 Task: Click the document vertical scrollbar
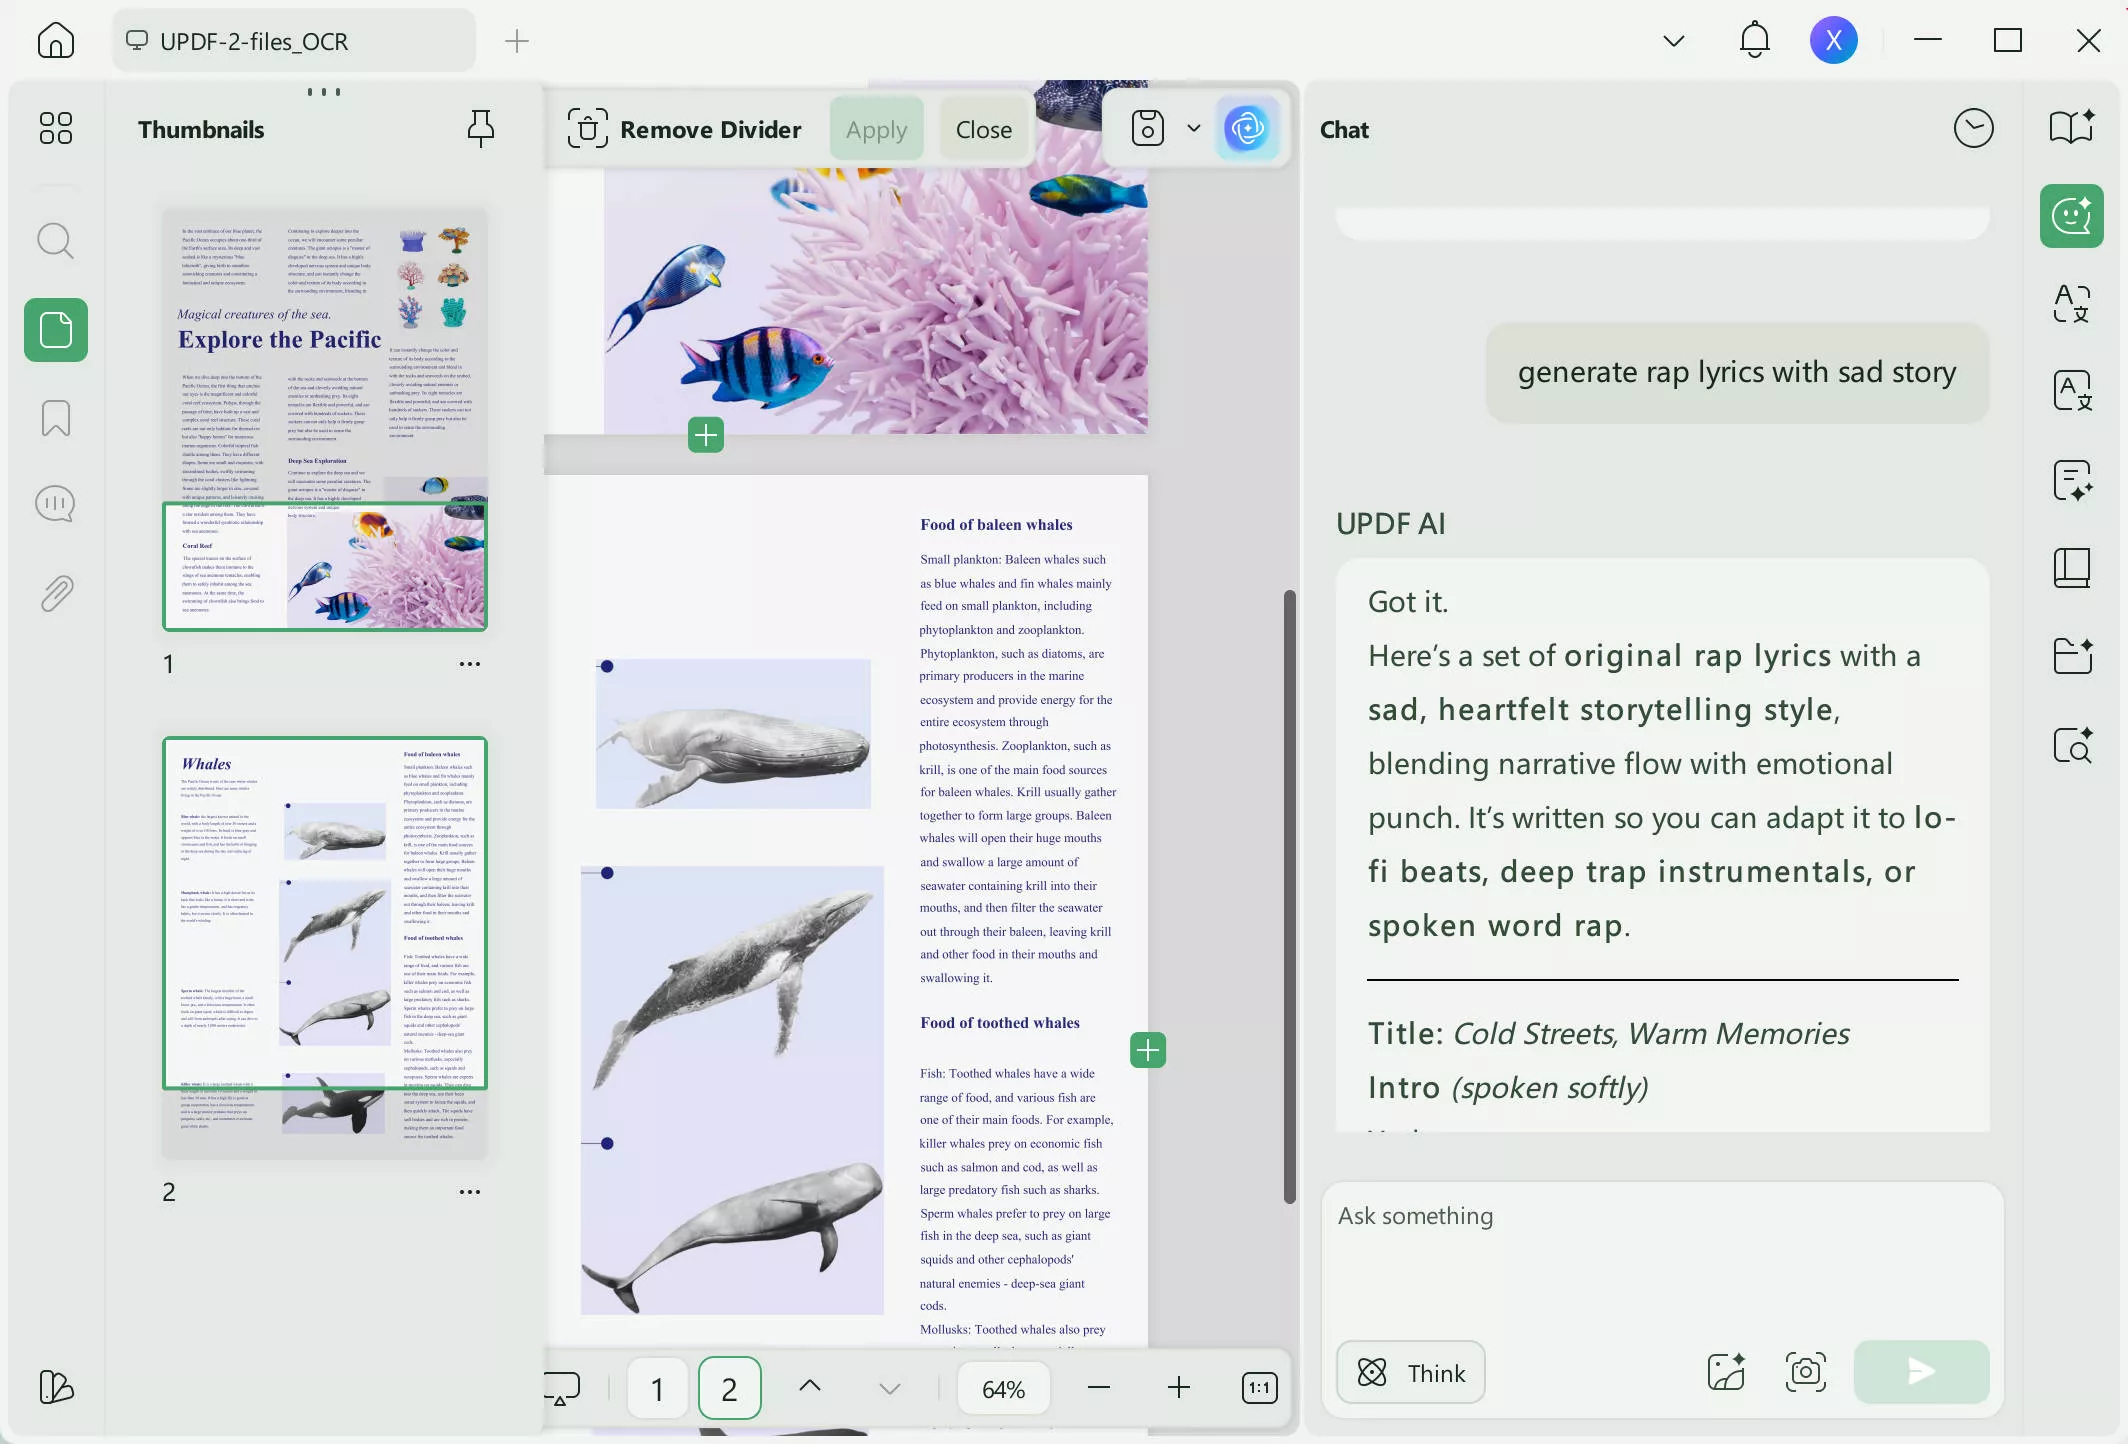[x=1289, y=897]
